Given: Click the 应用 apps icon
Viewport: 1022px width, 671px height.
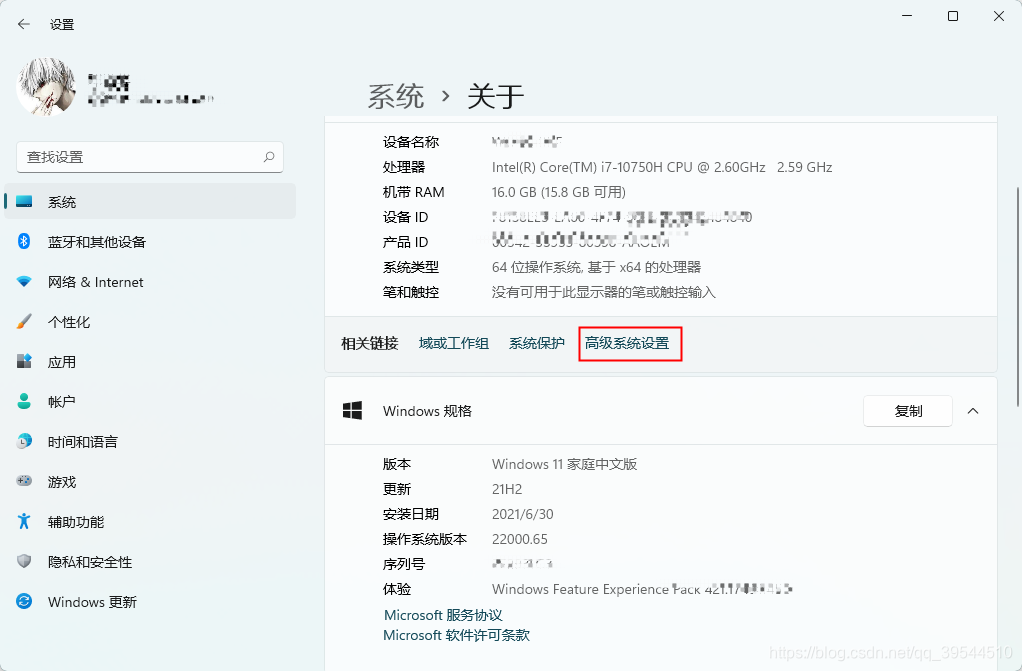Looking at the screenshot, I should pyautogui.click(x=24, y=361).
